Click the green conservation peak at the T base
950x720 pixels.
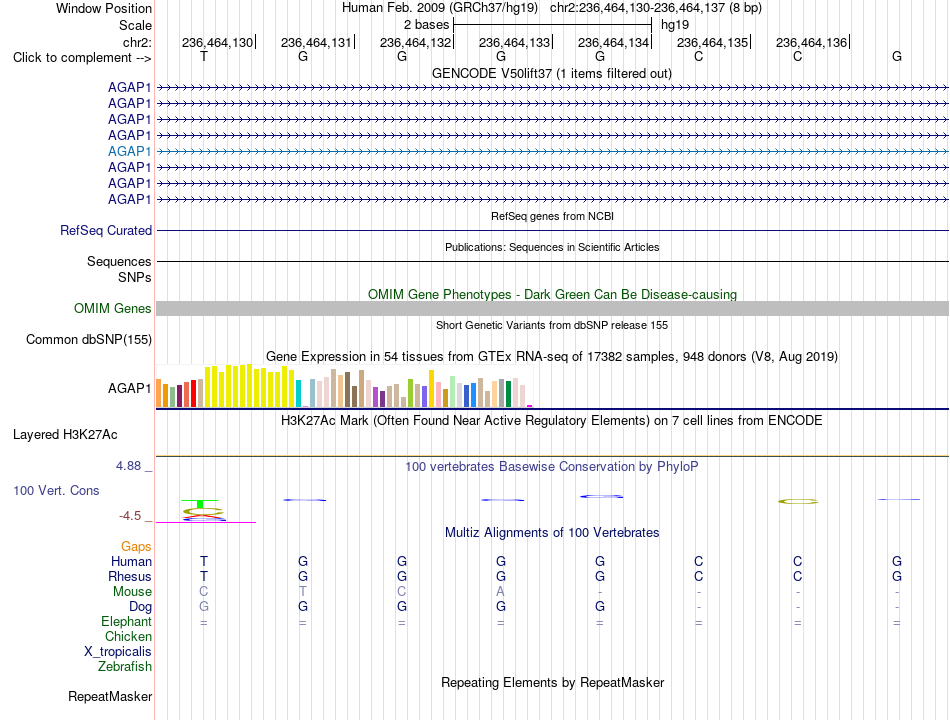[x=200, y=504]
